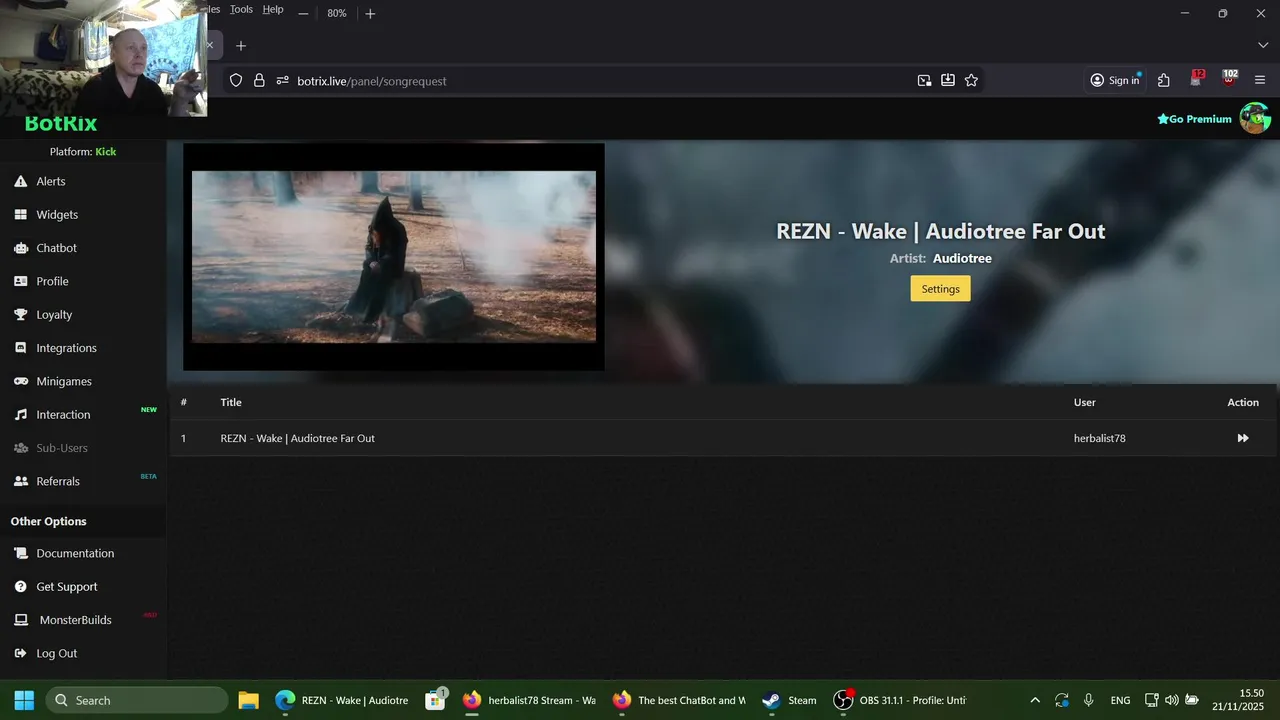The height and width of the screenshot is (720, 1280).
Task: Open Minigames in the sidebar
Action: point(64,381)
